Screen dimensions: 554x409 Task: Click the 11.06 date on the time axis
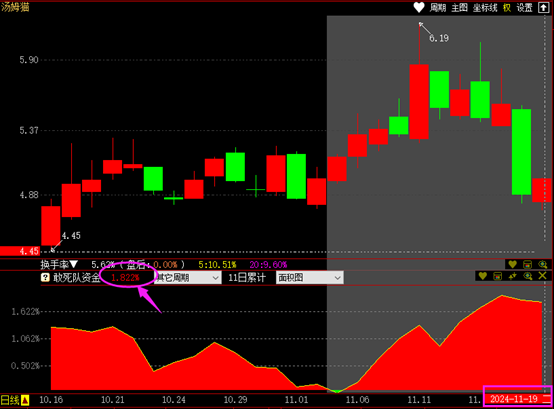[358, 400]
